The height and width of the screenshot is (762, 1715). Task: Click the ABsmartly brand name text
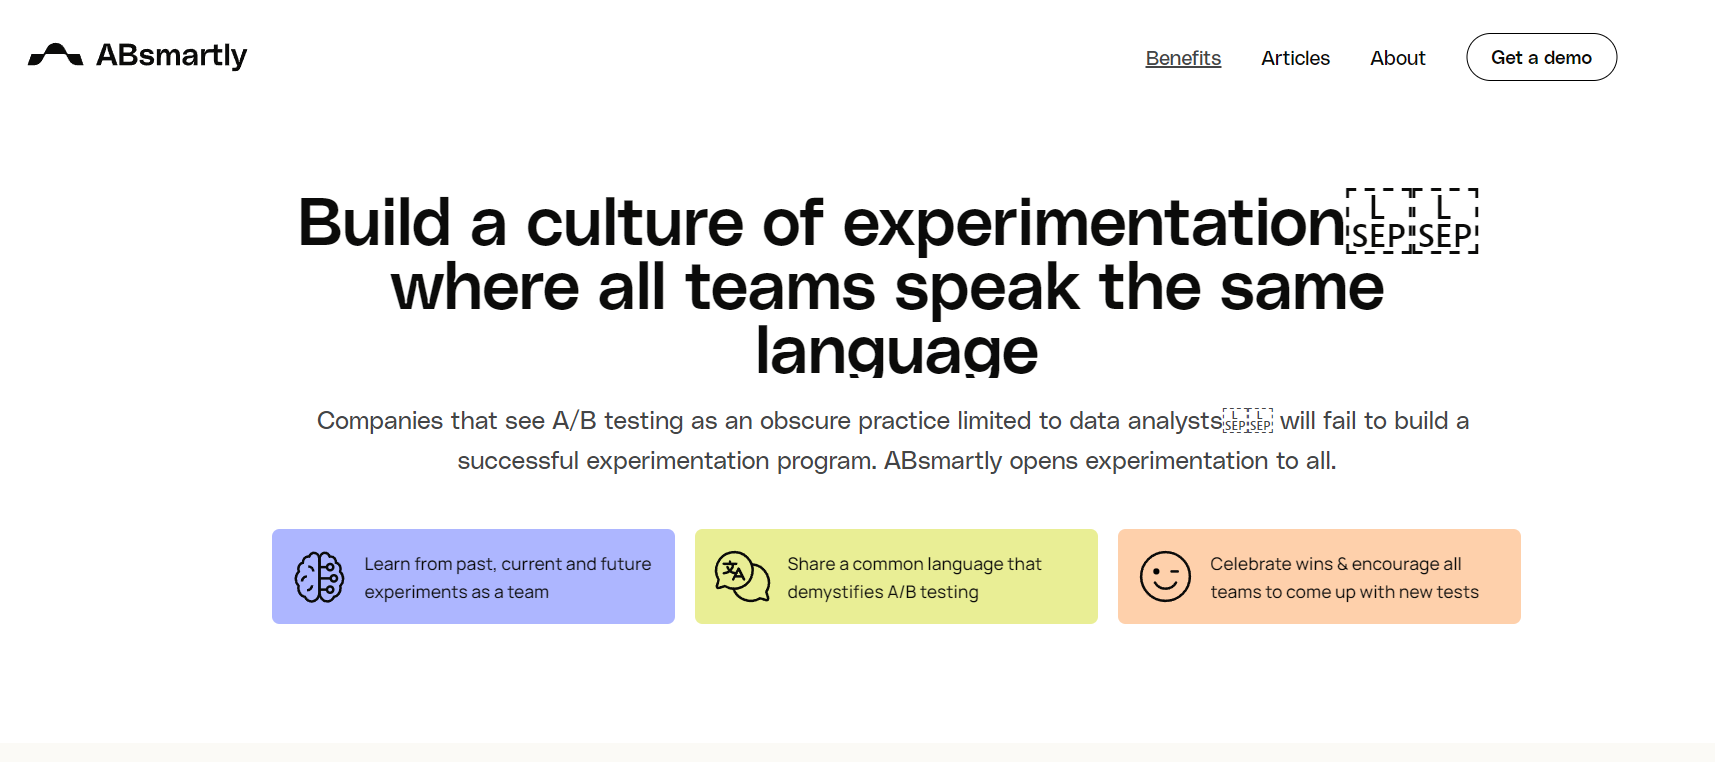point(171,56)
